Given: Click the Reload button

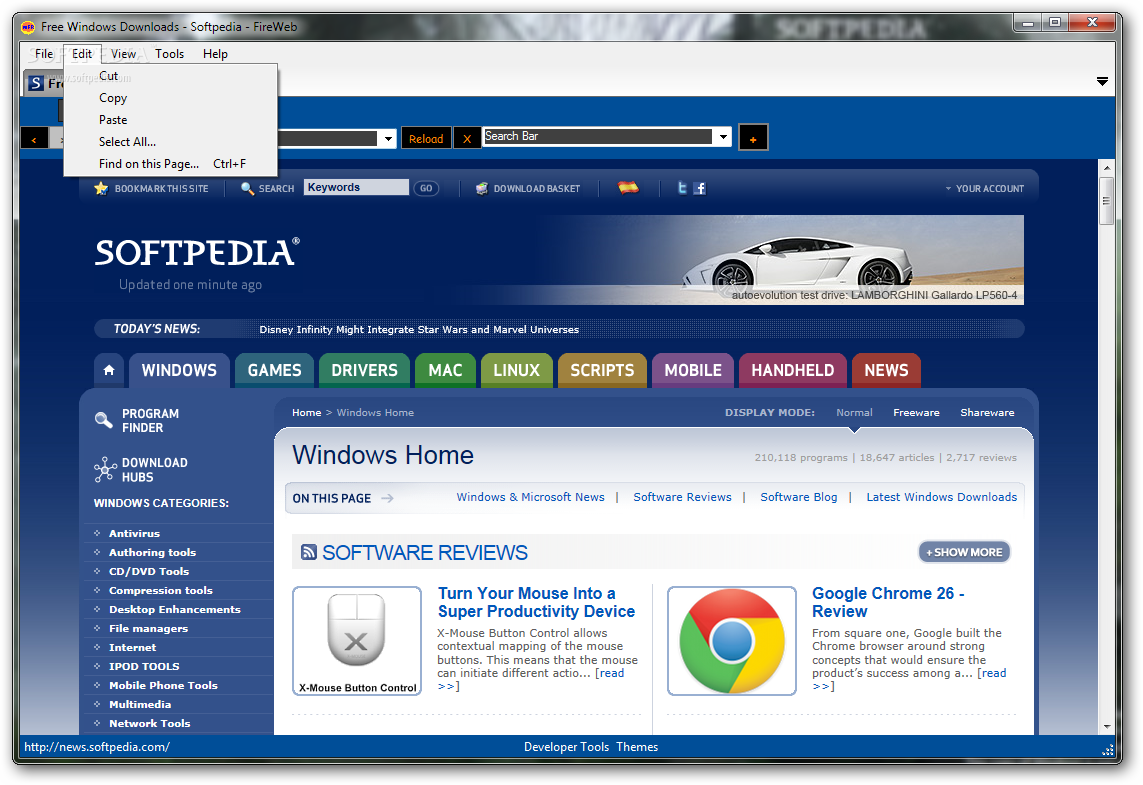Looking at the screenshot, I should coord(426,138).
